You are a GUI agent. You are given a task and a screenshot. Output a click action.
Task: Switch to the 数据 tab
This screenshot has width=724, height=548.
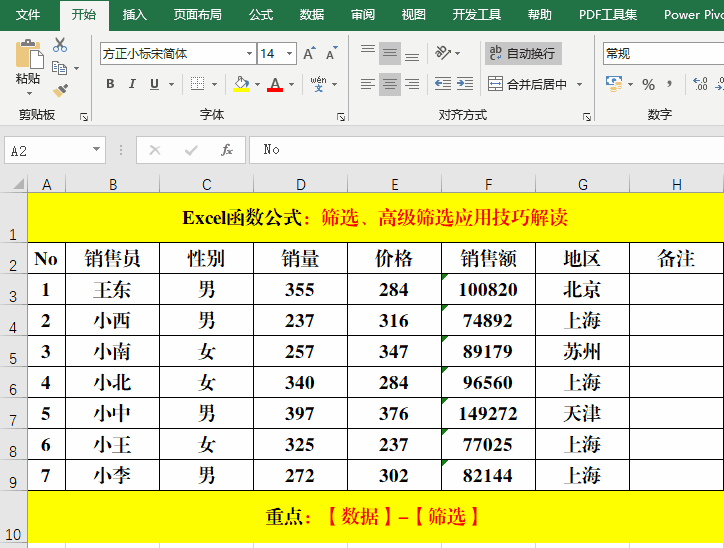point(312,15)
